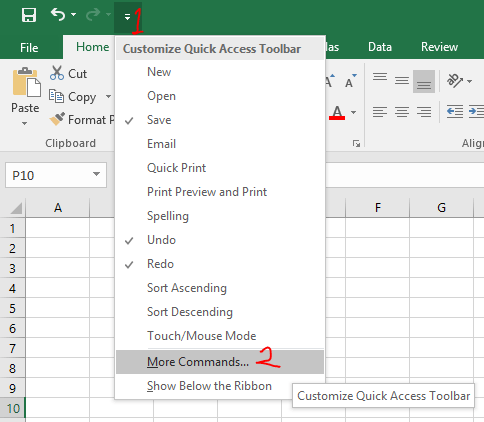This screenshot has height=422, width=484.
Task: Enable Touch/Mouse Mode menu item
Action: click(220, 336)
